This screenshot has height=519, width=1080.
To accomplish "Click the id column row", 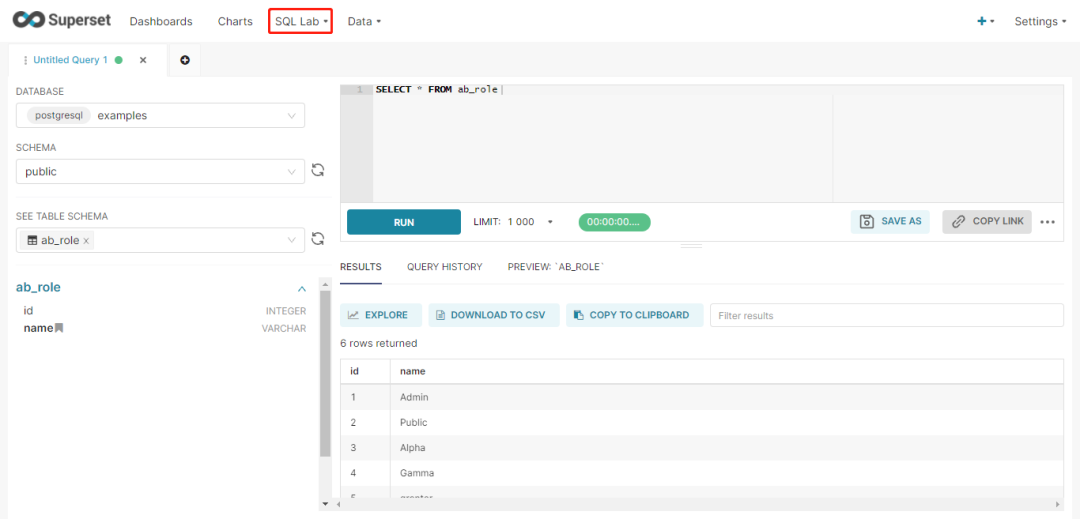I will pyautogui.click(x=165, y=311).
